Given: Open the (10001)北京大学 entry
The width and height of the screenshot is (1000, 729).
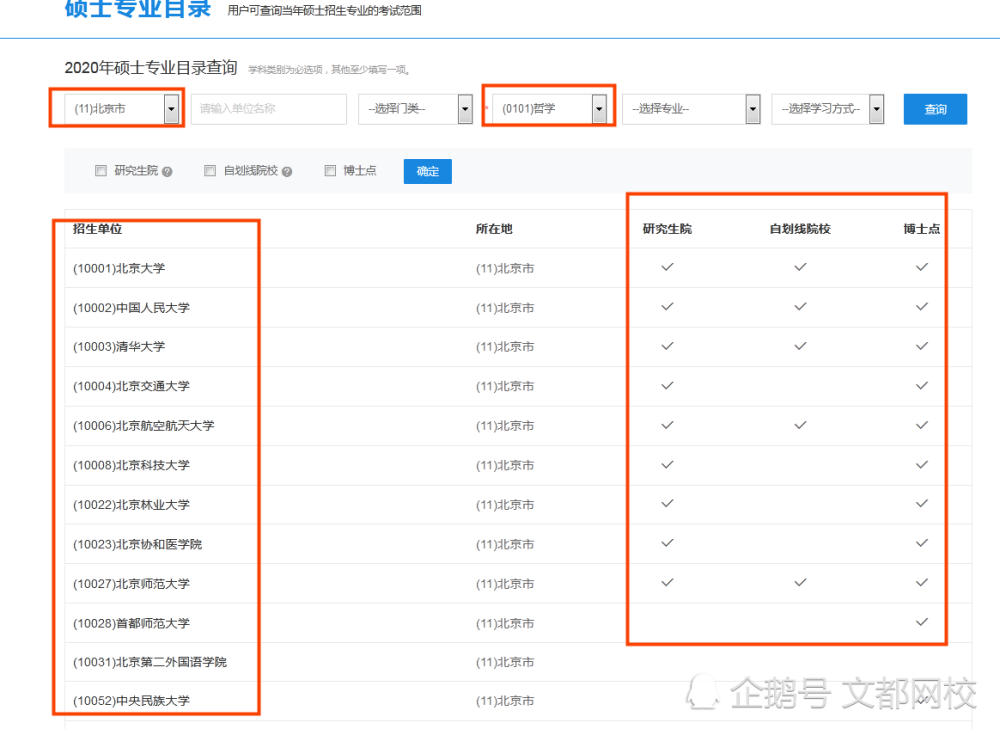Looking at the screenshot, I should tap(119, 269).
